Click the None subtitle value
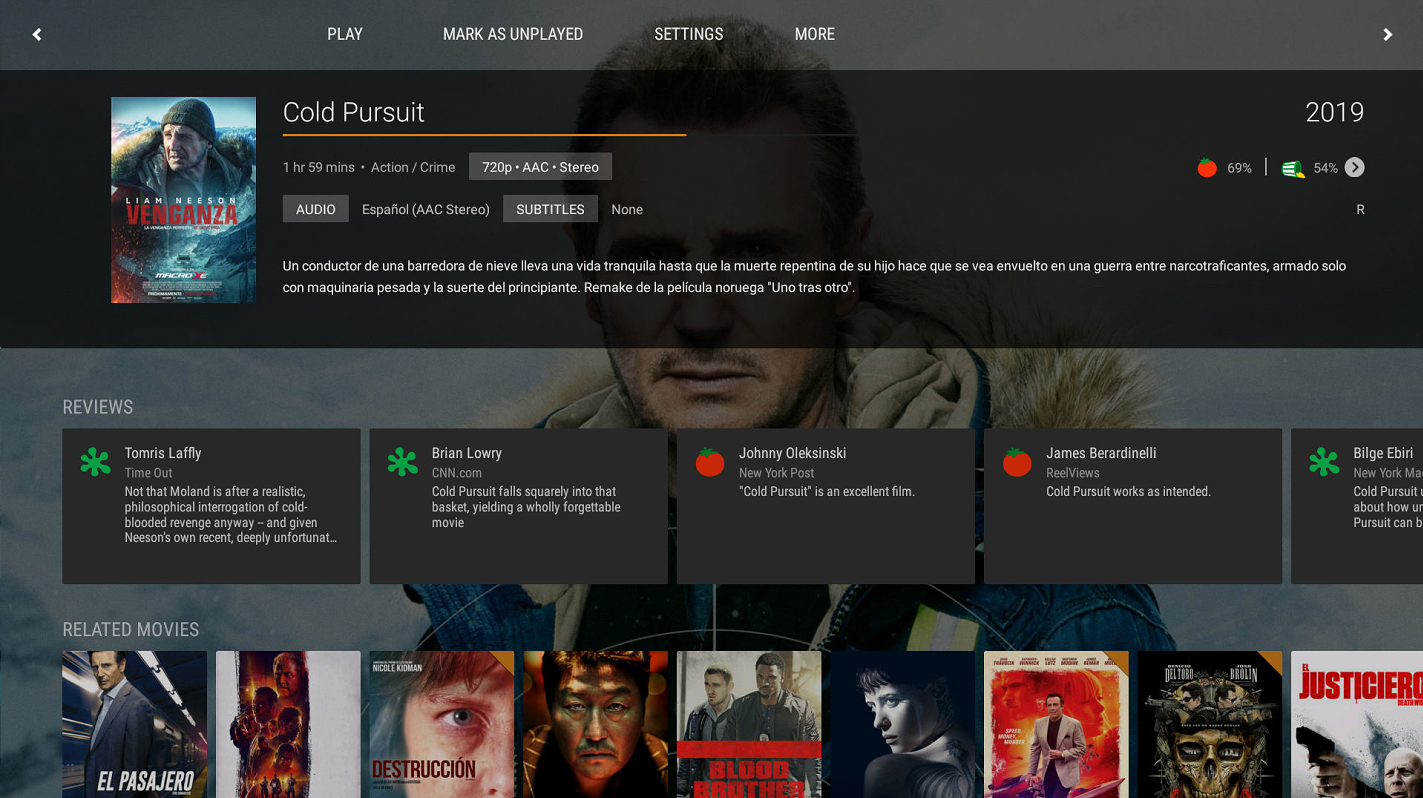The image size is (1423, 798). pyautogui.click(x=627, y=209)
